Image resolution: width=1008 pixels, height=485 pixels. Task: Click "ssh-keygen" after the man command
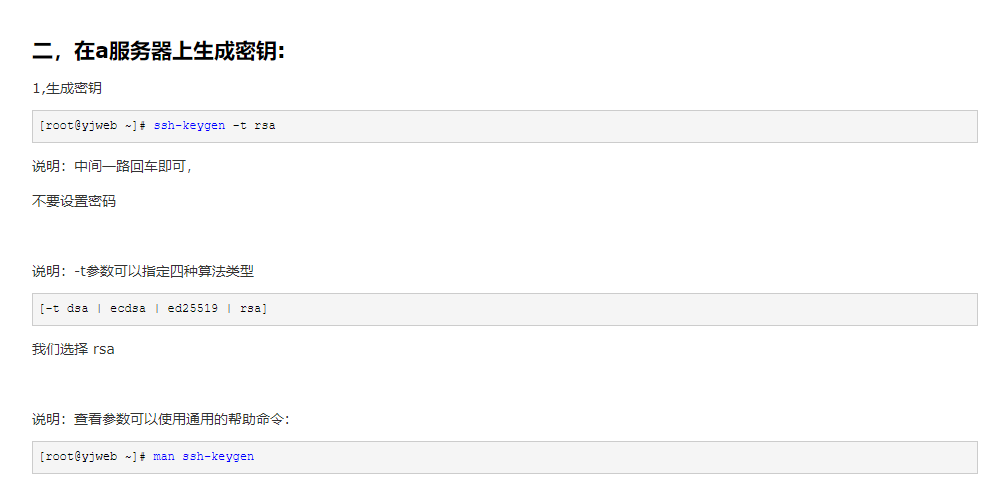218,457
